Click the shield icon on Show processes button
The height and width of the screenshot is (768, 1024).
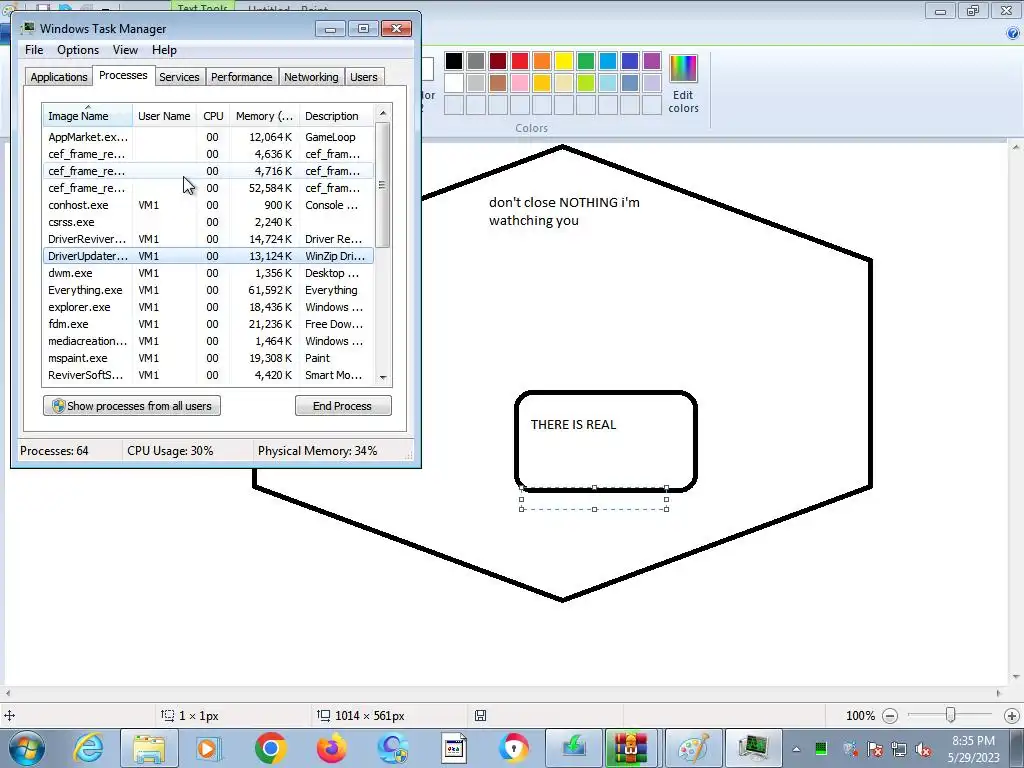coord(58,406)
